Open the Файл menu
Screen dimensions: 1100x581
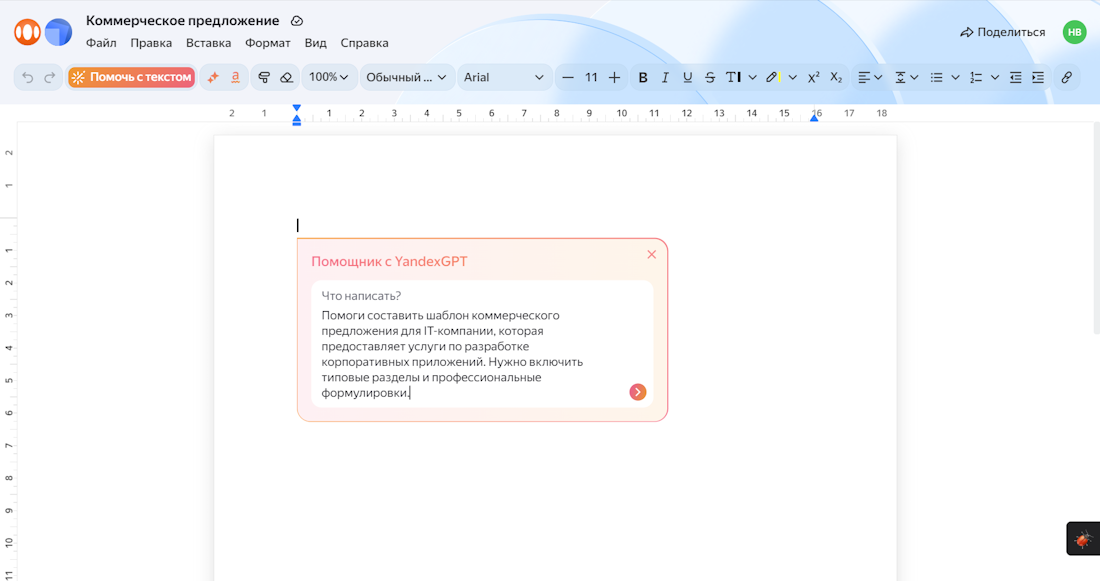[101, 43]
